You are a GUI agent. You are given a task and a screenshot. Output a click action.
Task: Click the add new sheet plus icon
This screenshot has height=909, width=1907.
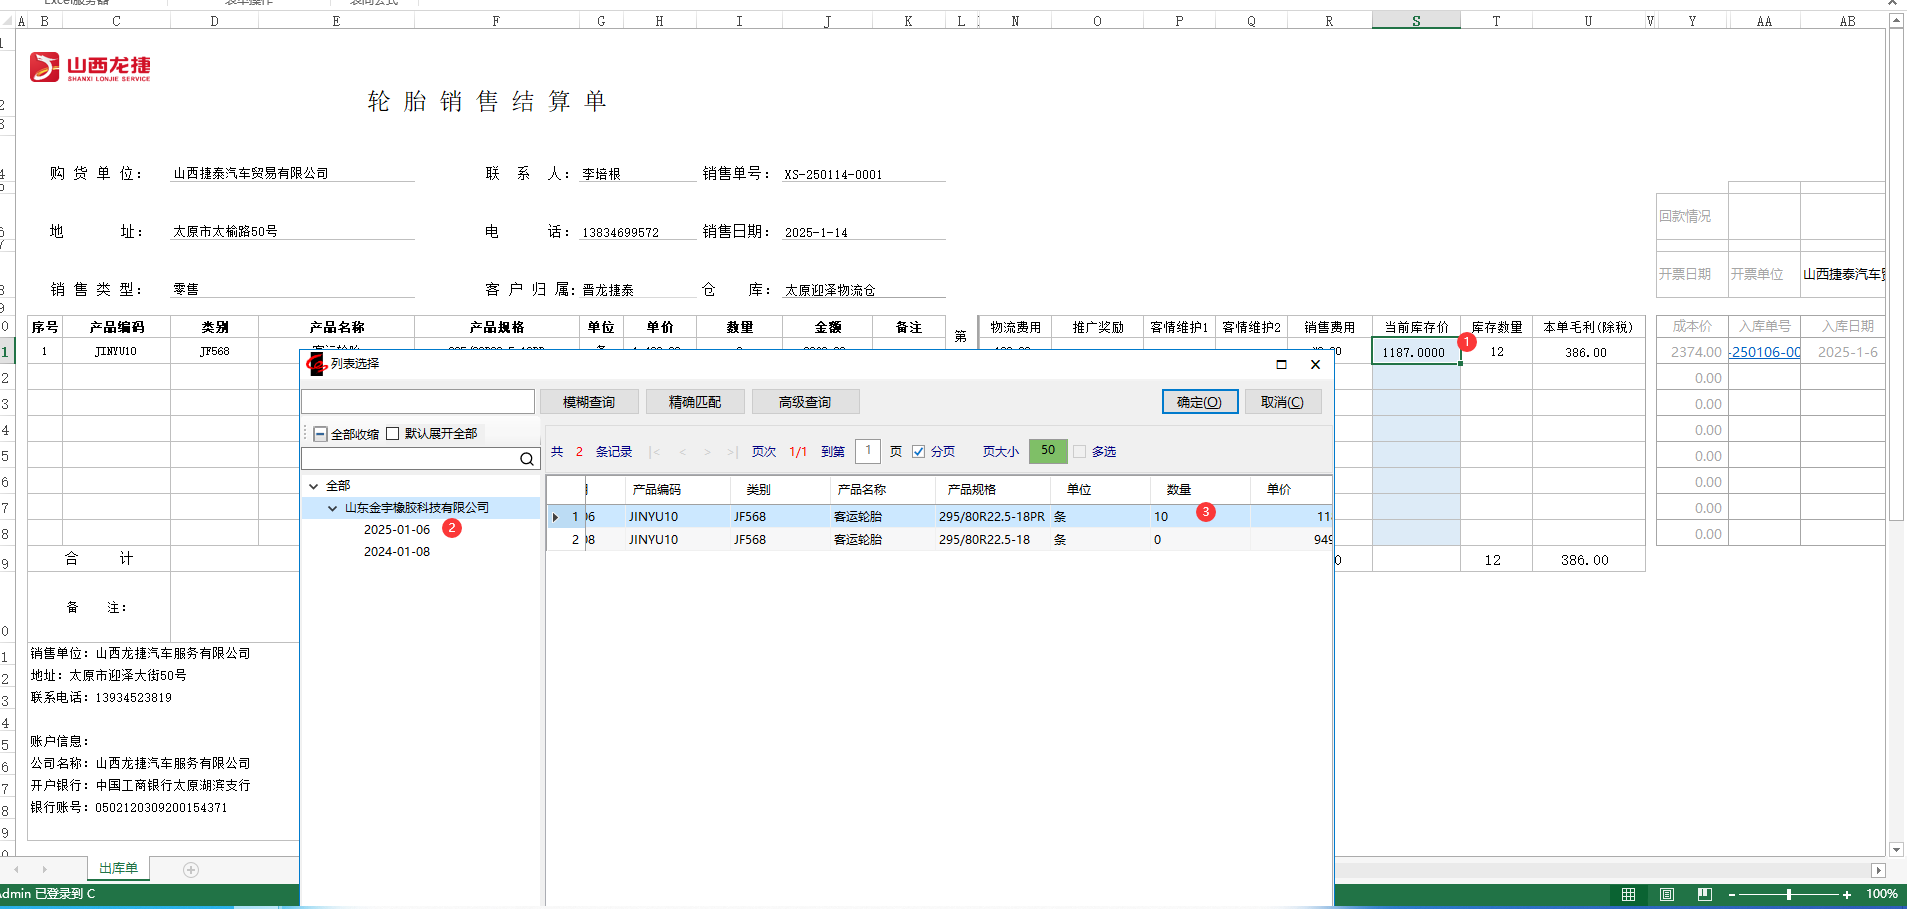pos(191,870)
